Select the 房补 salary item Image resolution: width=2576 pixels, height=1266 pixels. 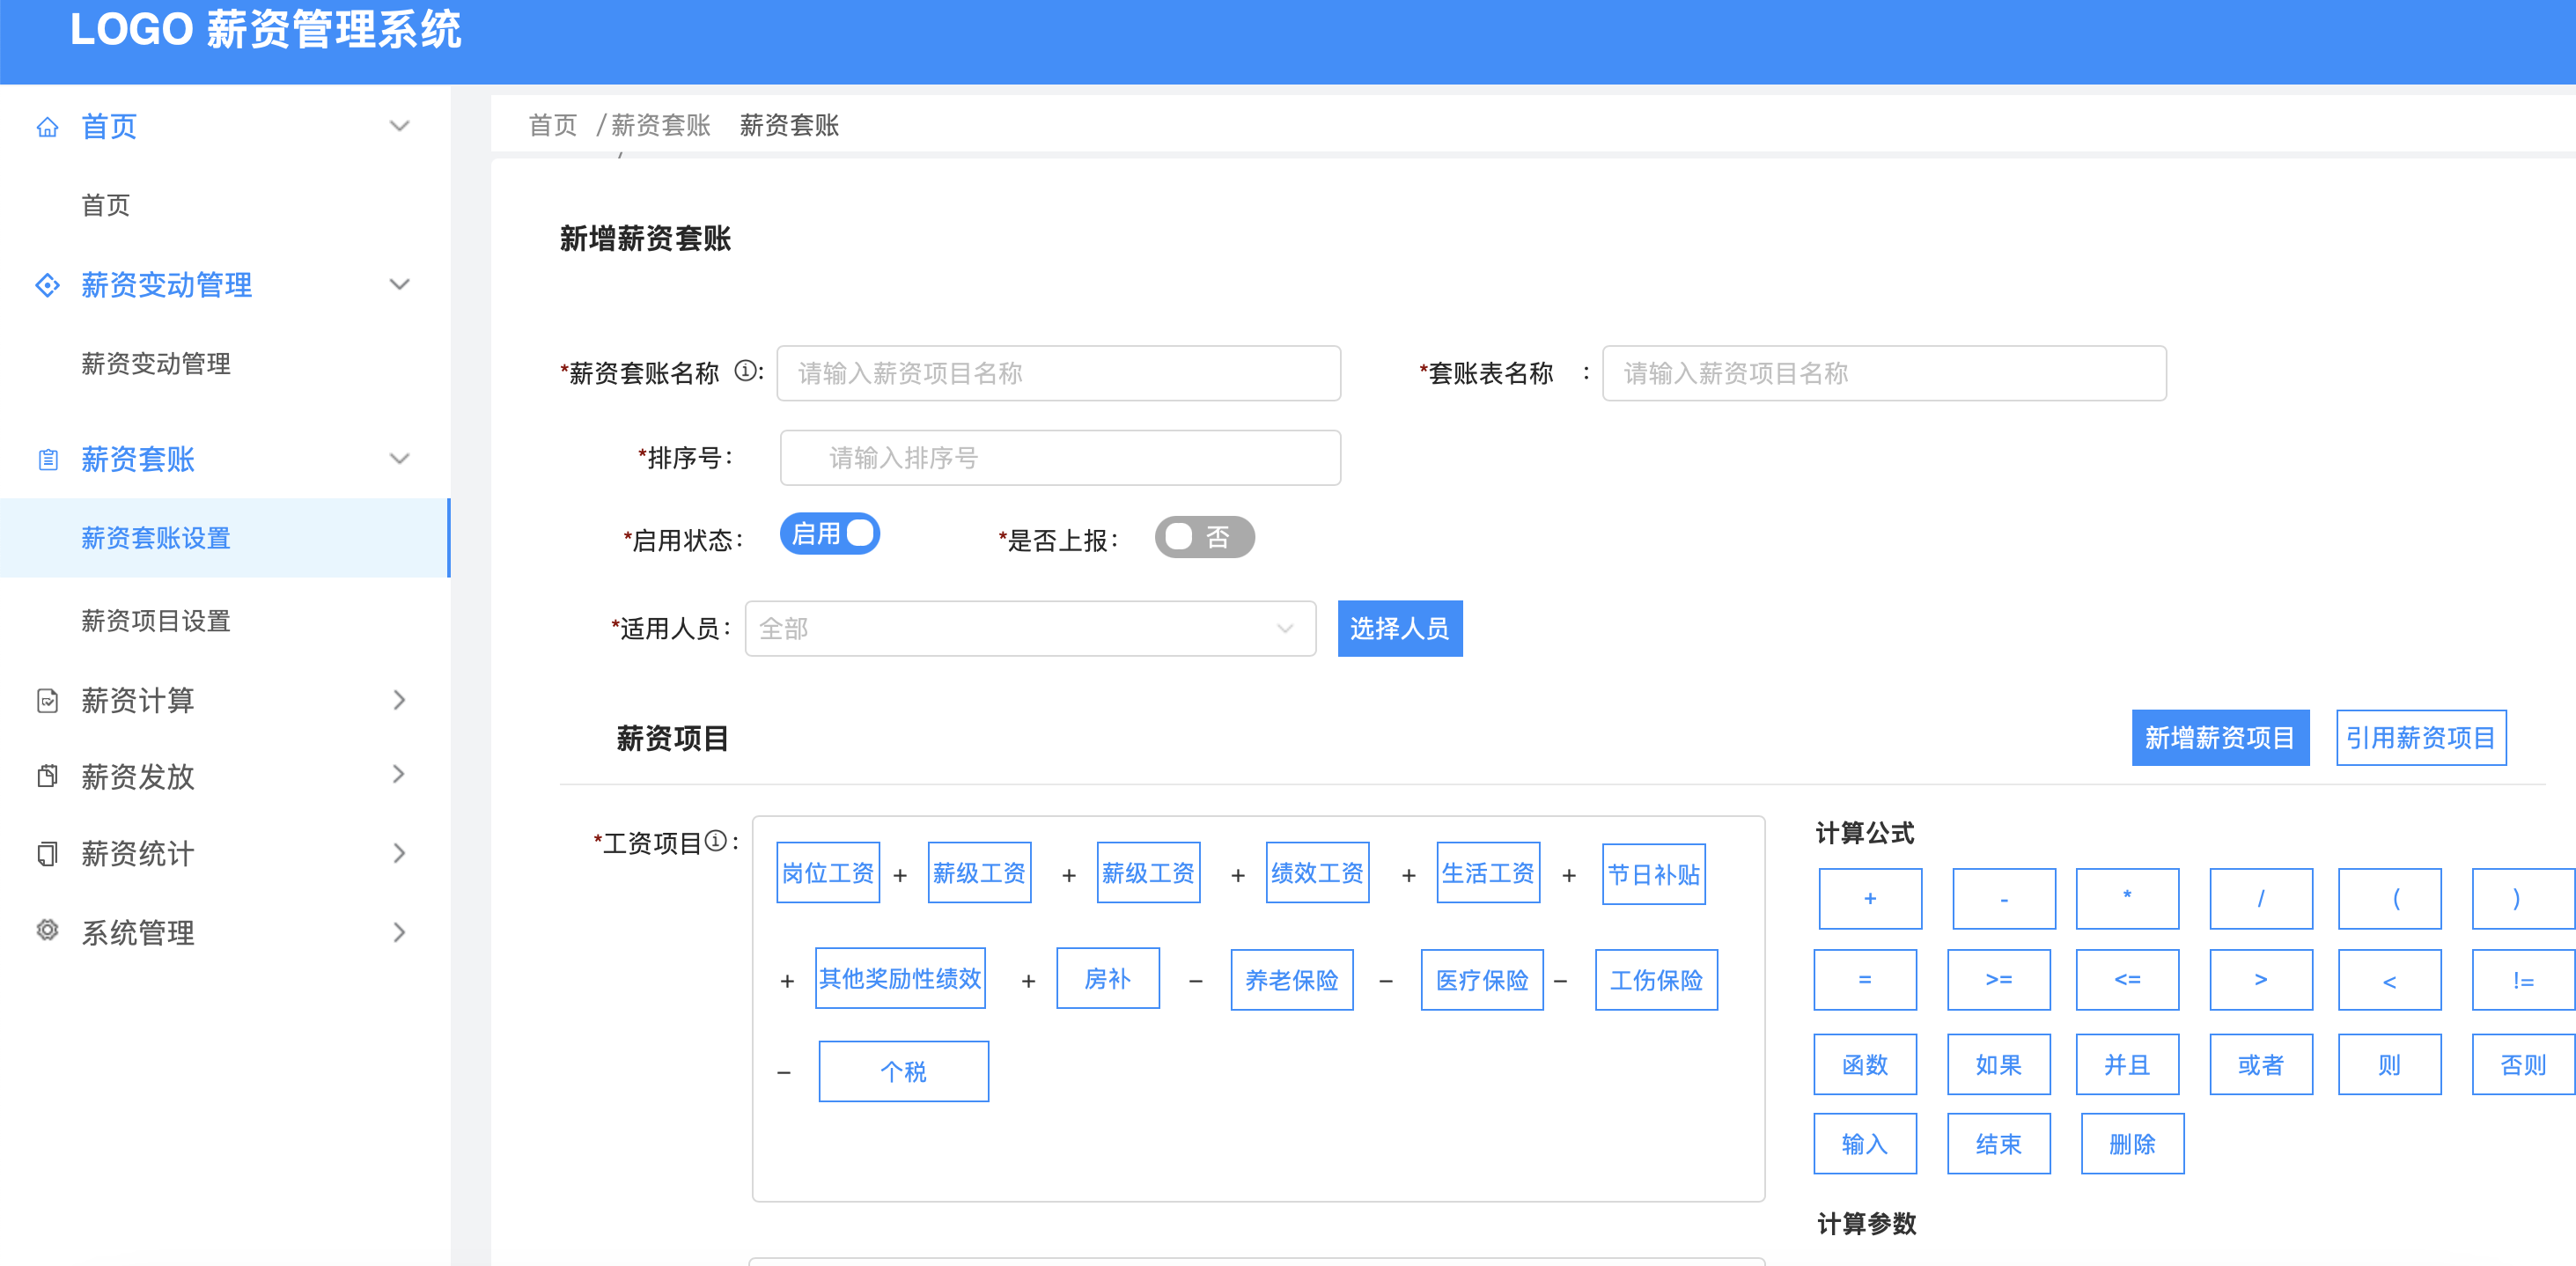coord(1108,978)
